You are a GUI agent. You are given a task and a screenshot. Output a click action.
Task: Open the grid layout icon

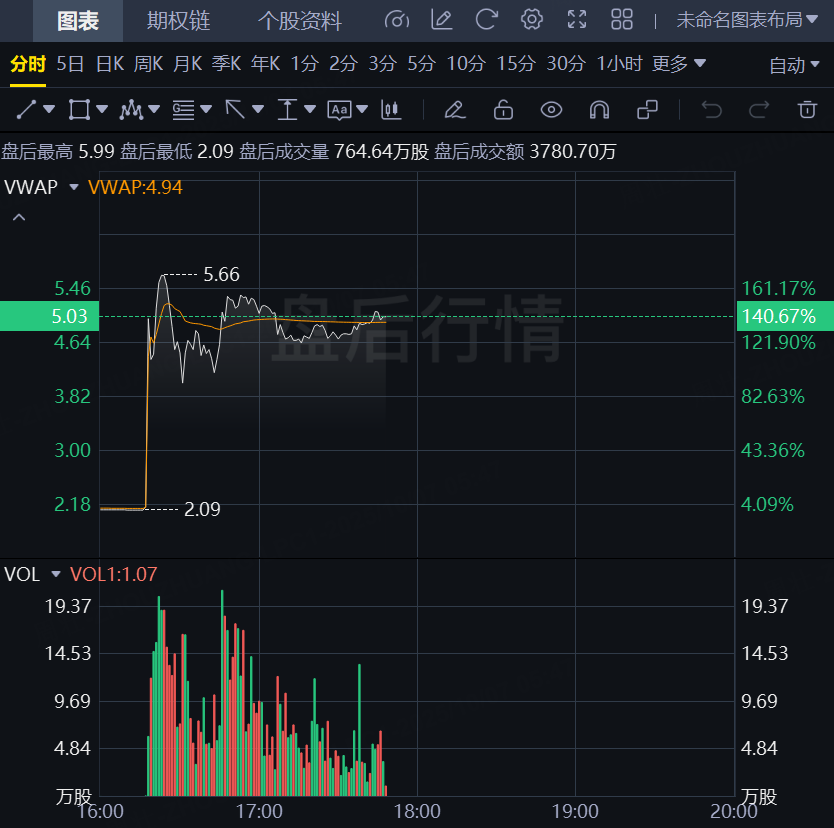[622, 19]
